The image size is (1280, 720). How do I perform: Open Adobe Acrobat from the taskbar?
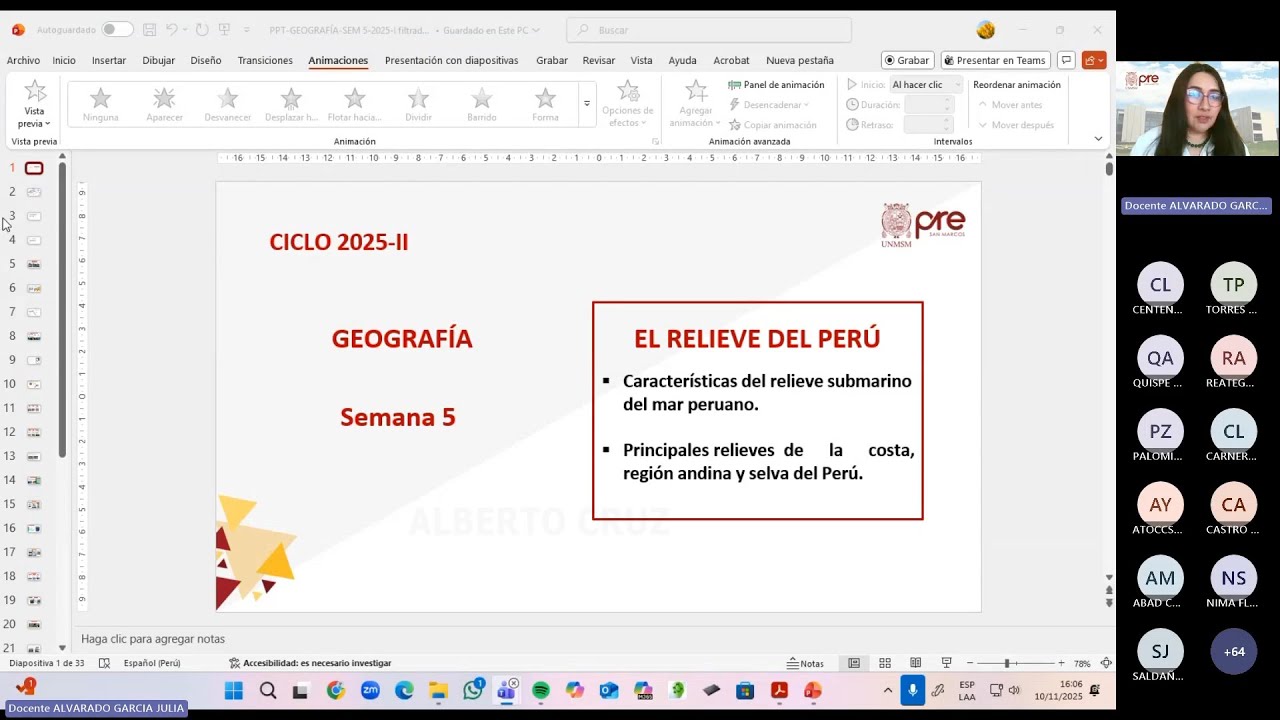point(779,690)
